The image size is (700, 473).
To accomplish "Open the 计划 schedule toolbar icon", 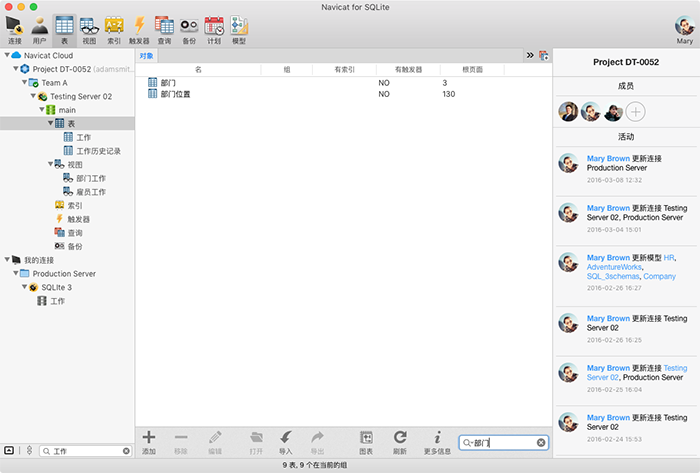I will tap(214, 30).
